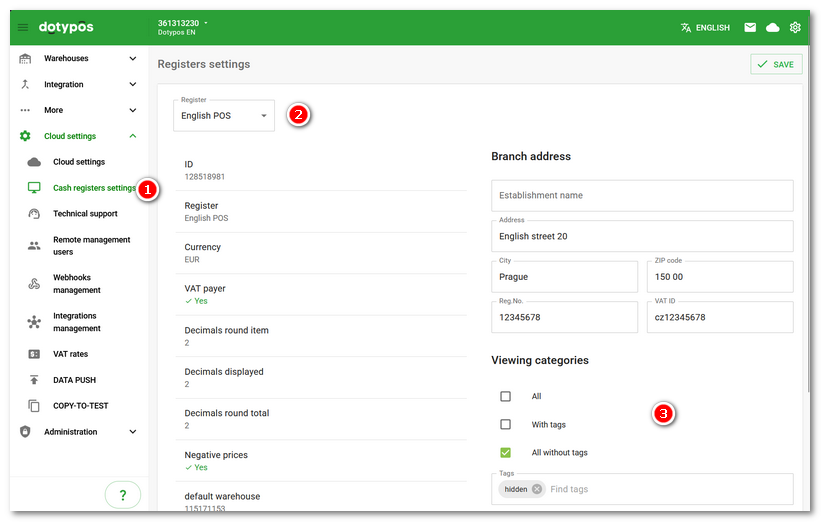This screenshot has width=821, height=522.
Task: Open the account dropdown 361313230
Action: point(183,23)
